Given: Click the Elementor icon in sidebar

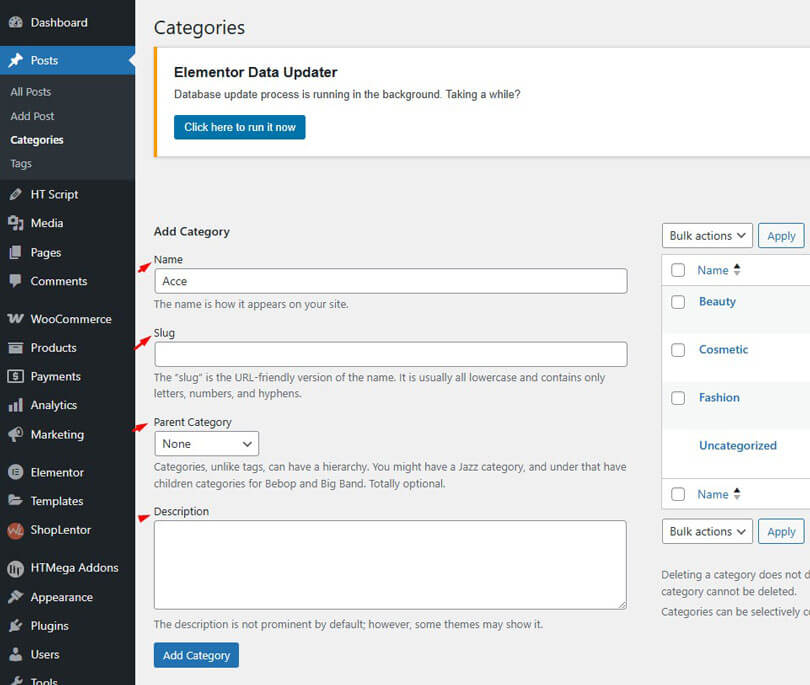Looking at the screenshot, I should tap(15, 472).
